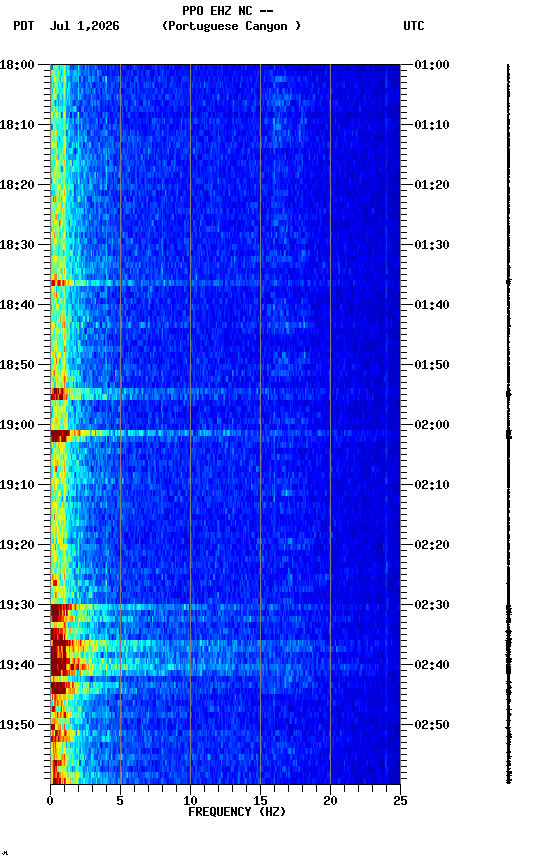The height and width of the screenshot is (864, 552).
Task: Click the 01:40 UTC time label
Action: [432, 305]
